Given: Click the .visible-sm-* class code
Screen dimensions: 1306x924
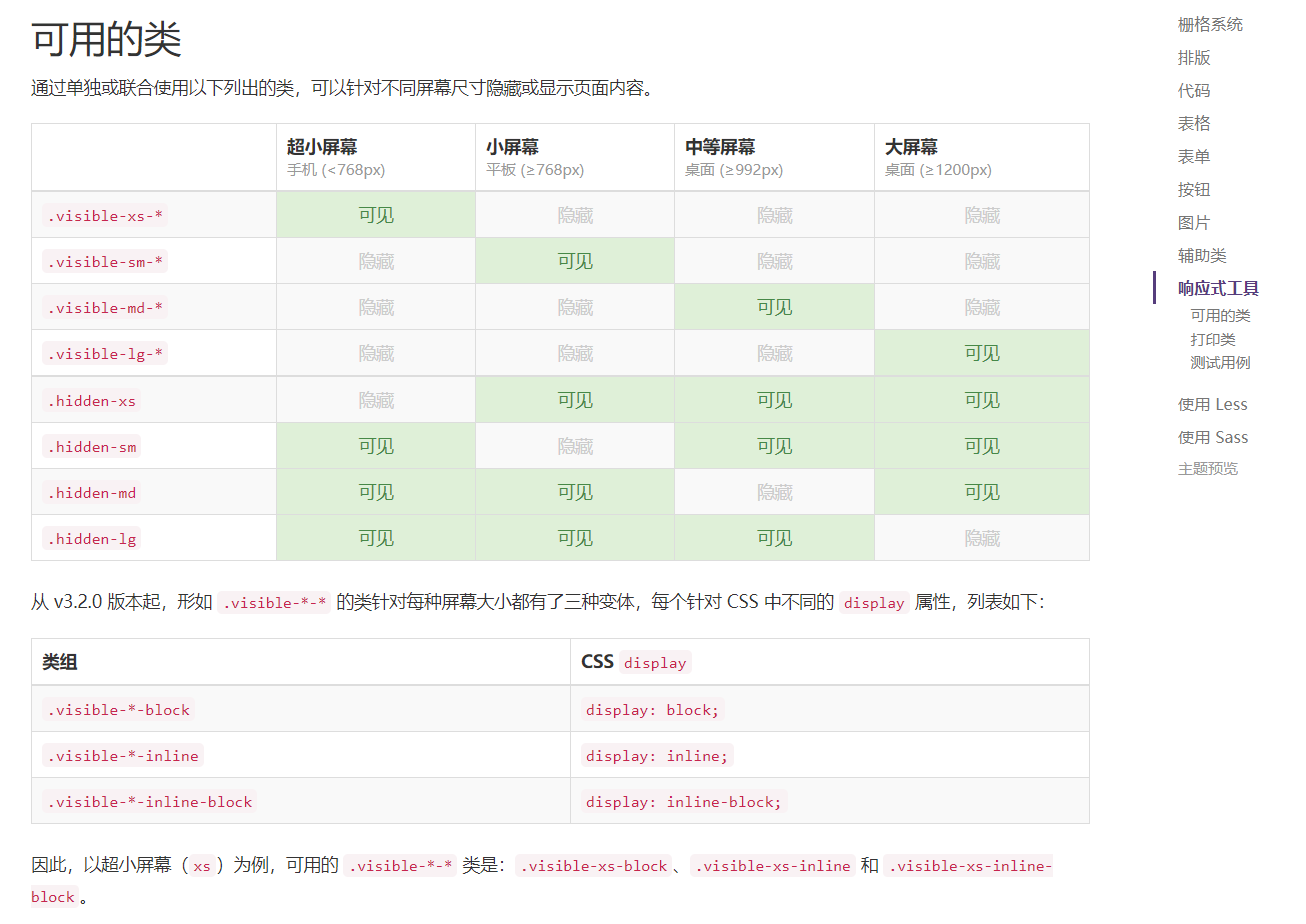Looking at the screenshot, I should point(105,262).
